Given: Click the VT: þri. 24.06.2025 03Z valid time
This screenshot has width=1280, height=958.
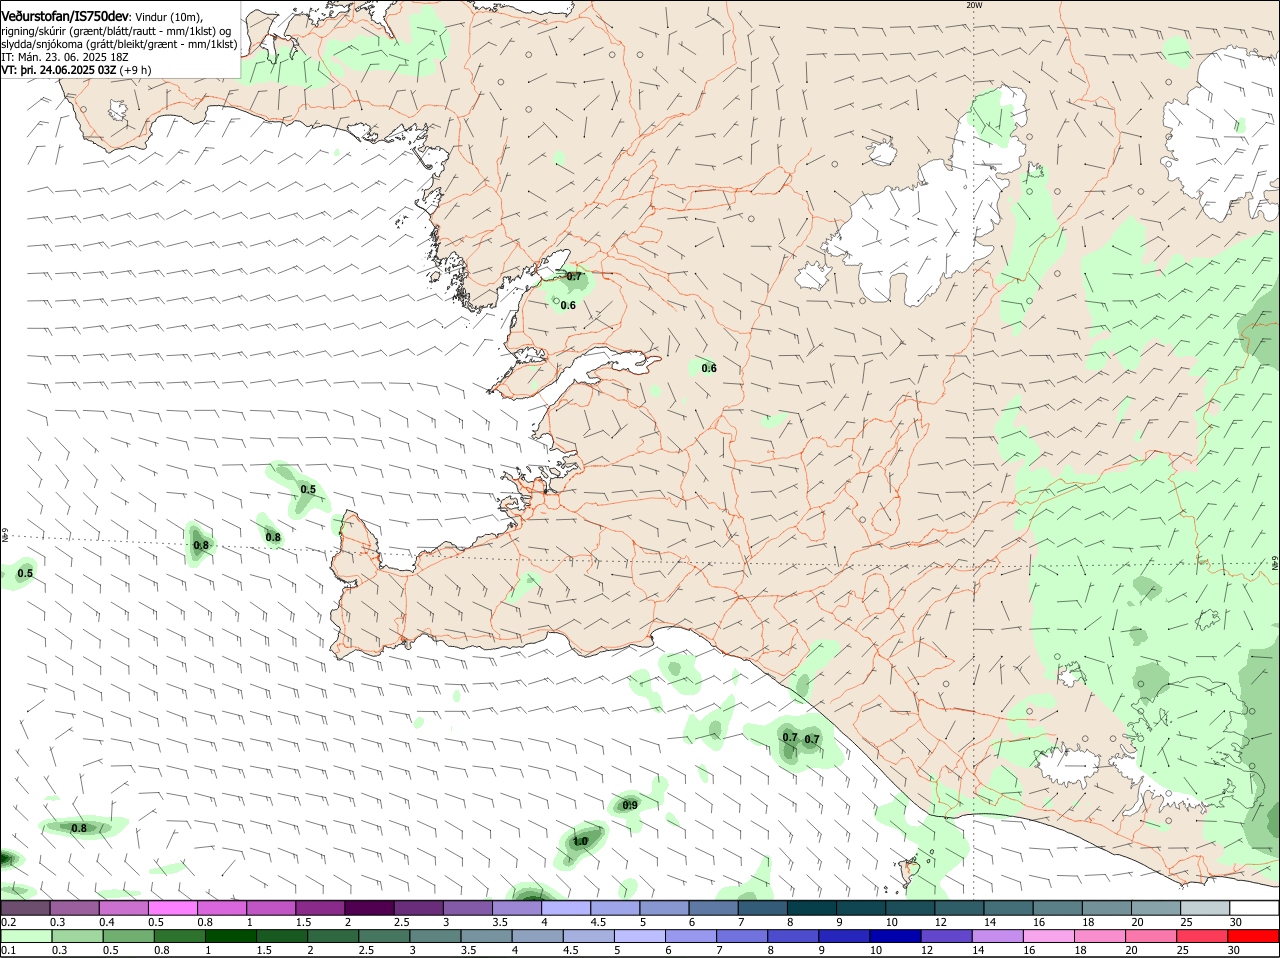Looking at the screenshot, I should point(59,70).
